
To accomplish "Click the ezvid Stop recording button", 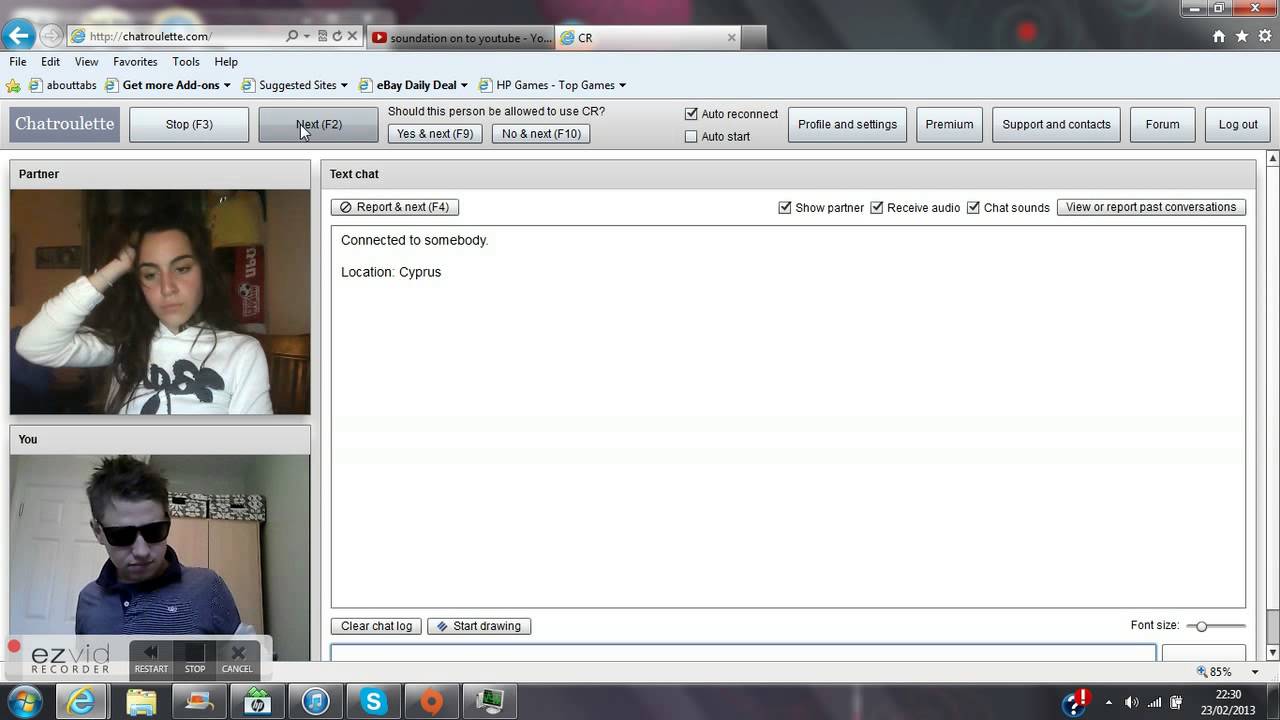I will (x=195, y=658).
